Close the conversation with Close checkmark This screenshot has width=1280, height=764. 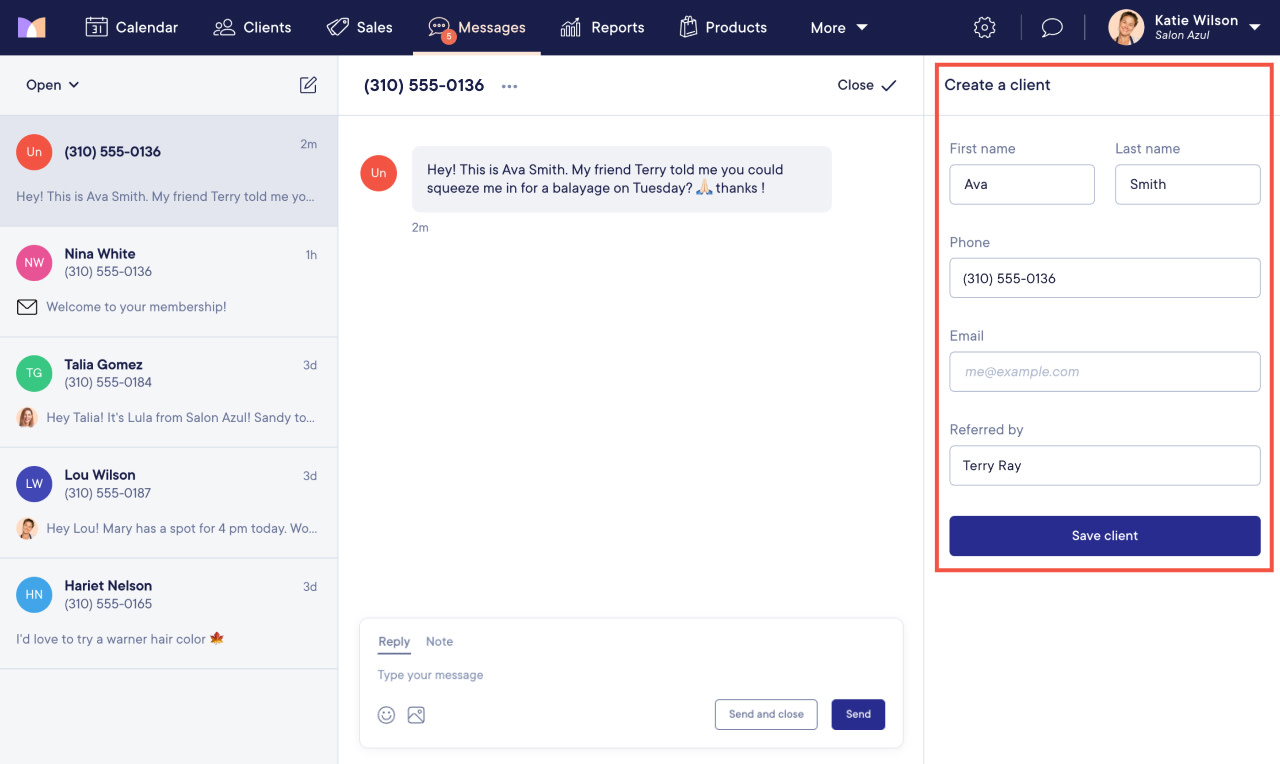[x=867, y=85]
